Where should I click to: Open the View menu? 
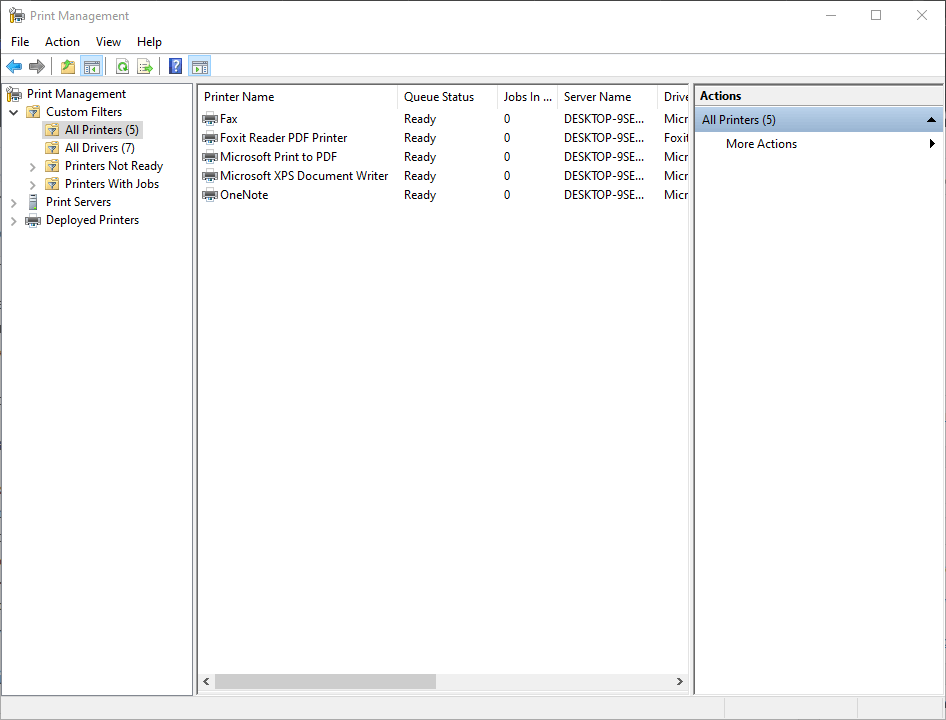click(108, 42)
